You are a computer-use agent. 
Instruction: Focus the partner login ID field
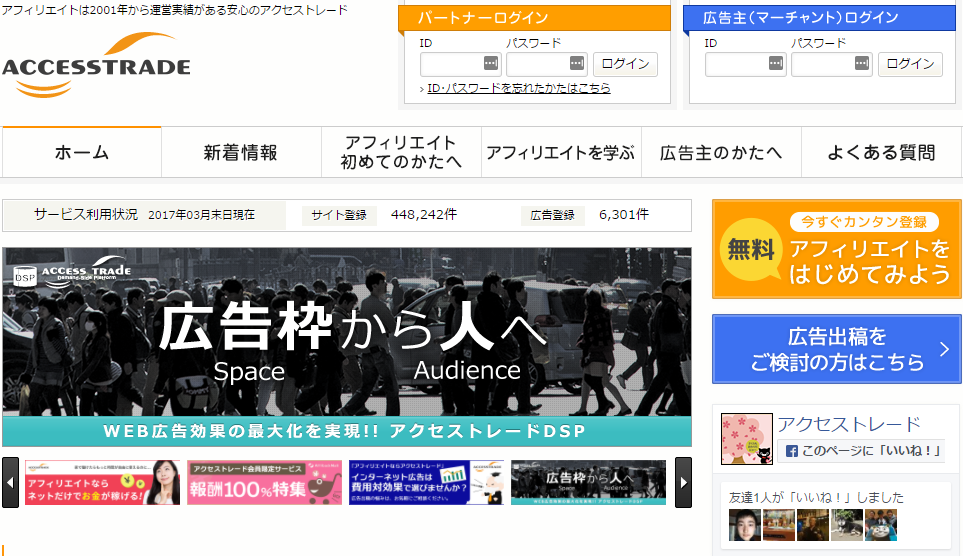click(x=461, y=64)
